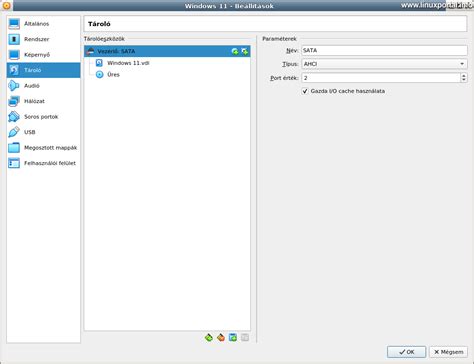Click the Soros portok connector icon

(x=14, y=117)
